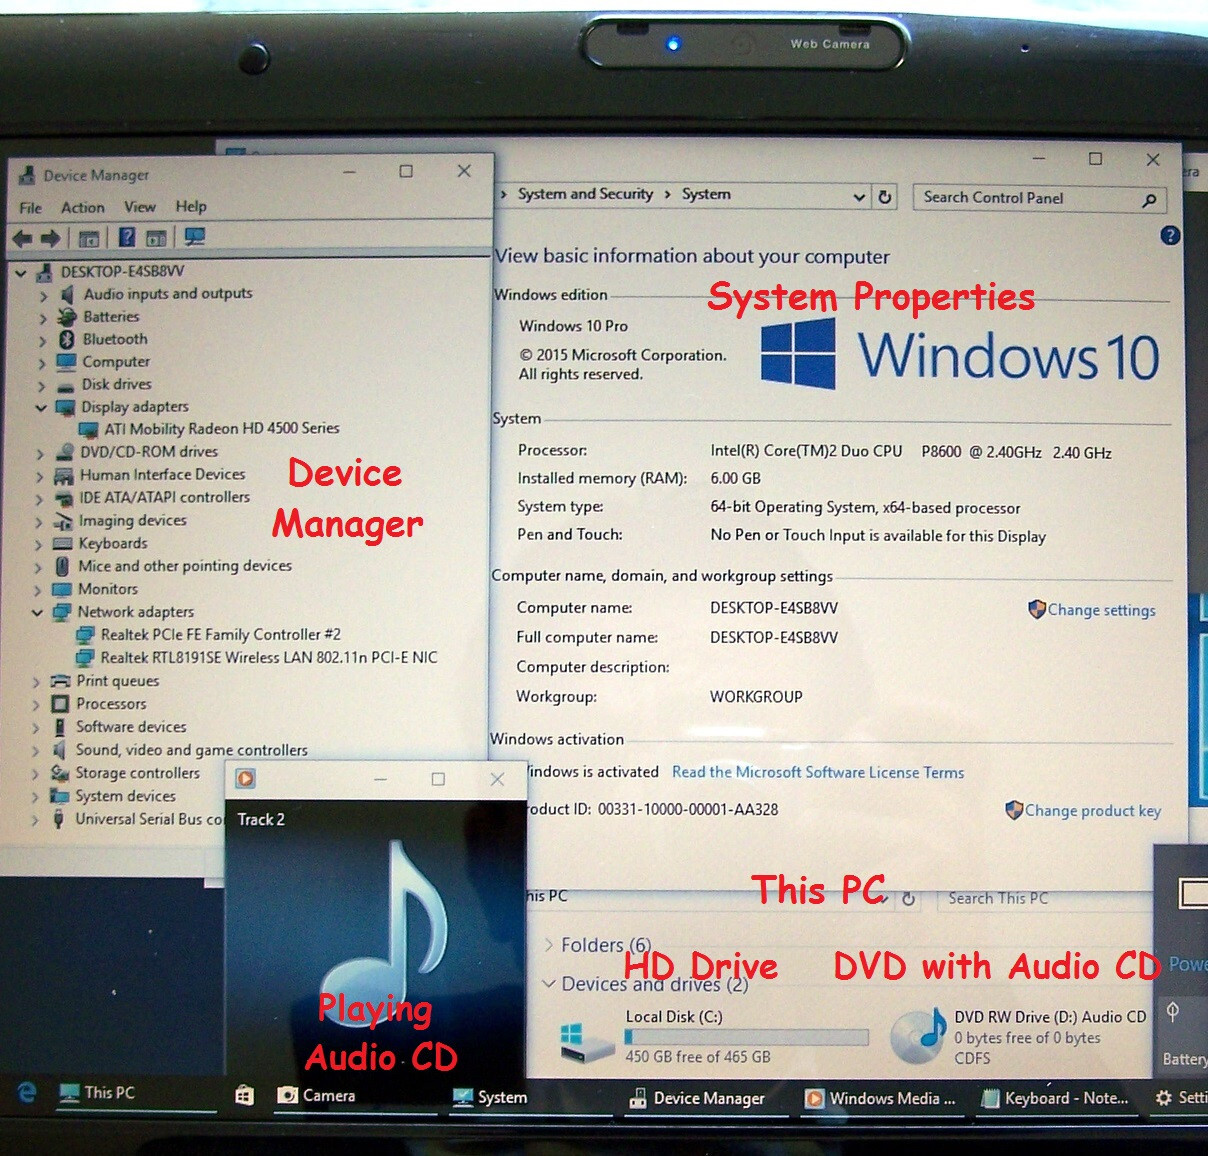Viewport: 1208px width, 1156px height.
Task: Select Audio inputs and outputs speaker icon
Action: coord(67,294)
